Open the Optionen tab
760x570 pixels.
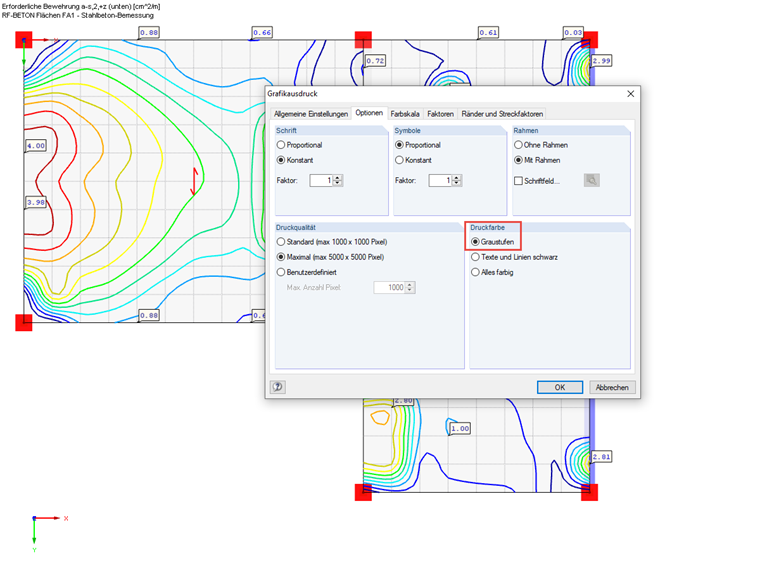[369, 113]
